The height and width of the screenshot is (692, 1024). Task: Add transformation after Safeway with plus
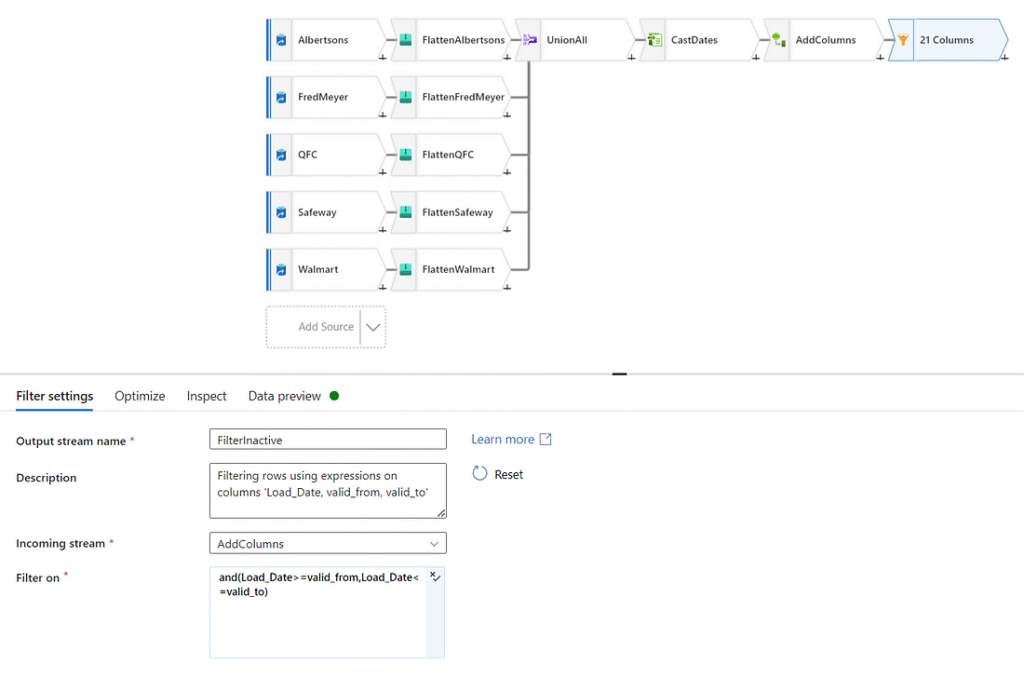tap(383, 230)
